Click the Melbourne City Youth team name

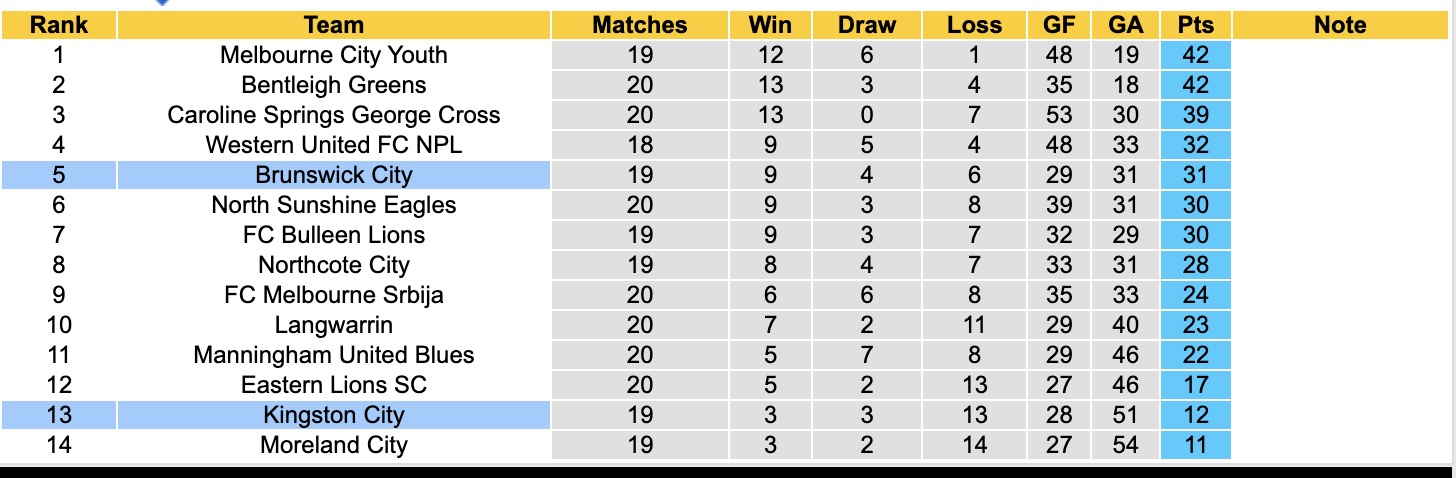coord(333,55)
